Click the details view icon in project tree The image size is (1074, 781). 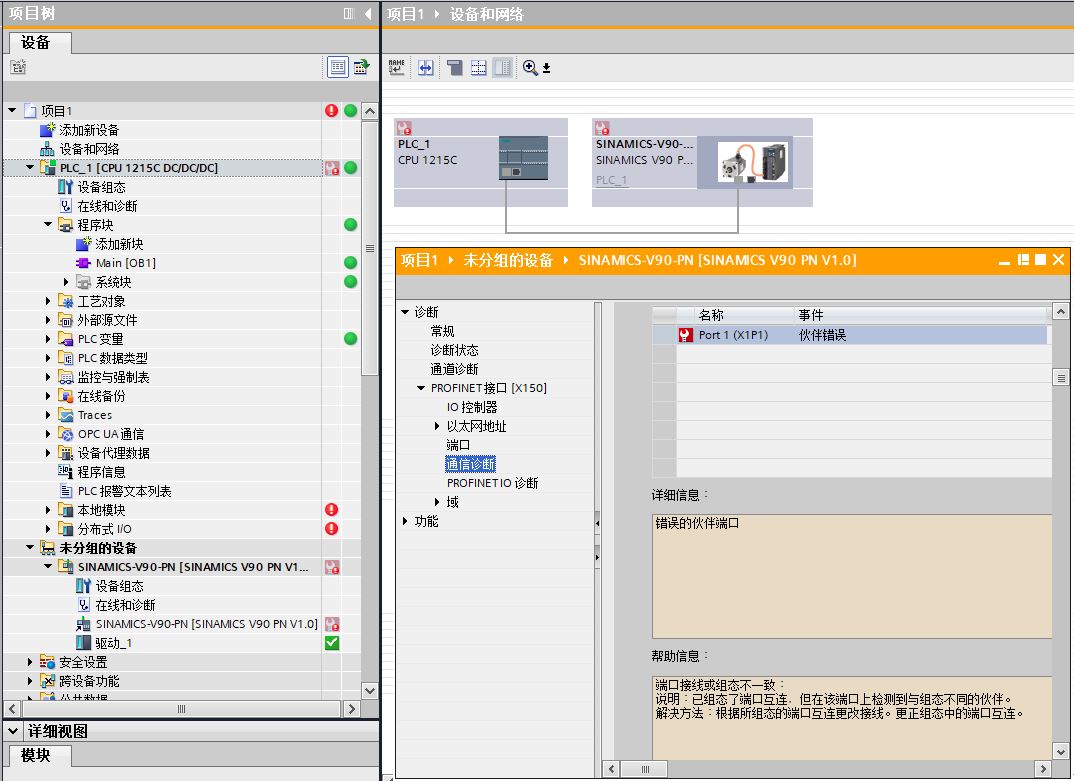[338, 67]
